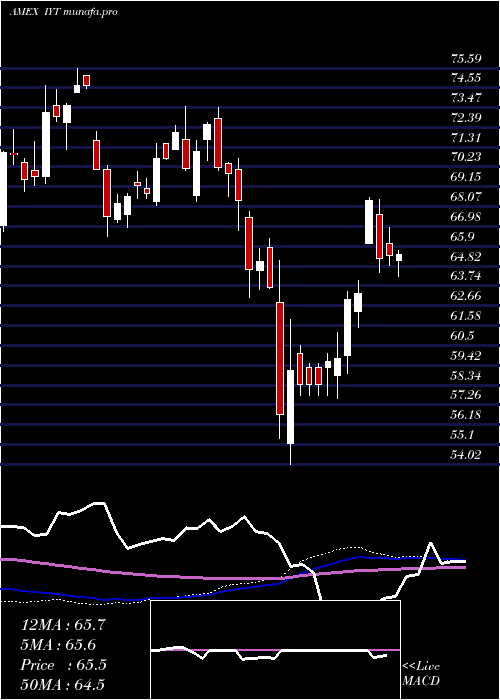Click the 73.47 price axis label
500x700 pixels.
pyautogui.click(x=466, y=98)
